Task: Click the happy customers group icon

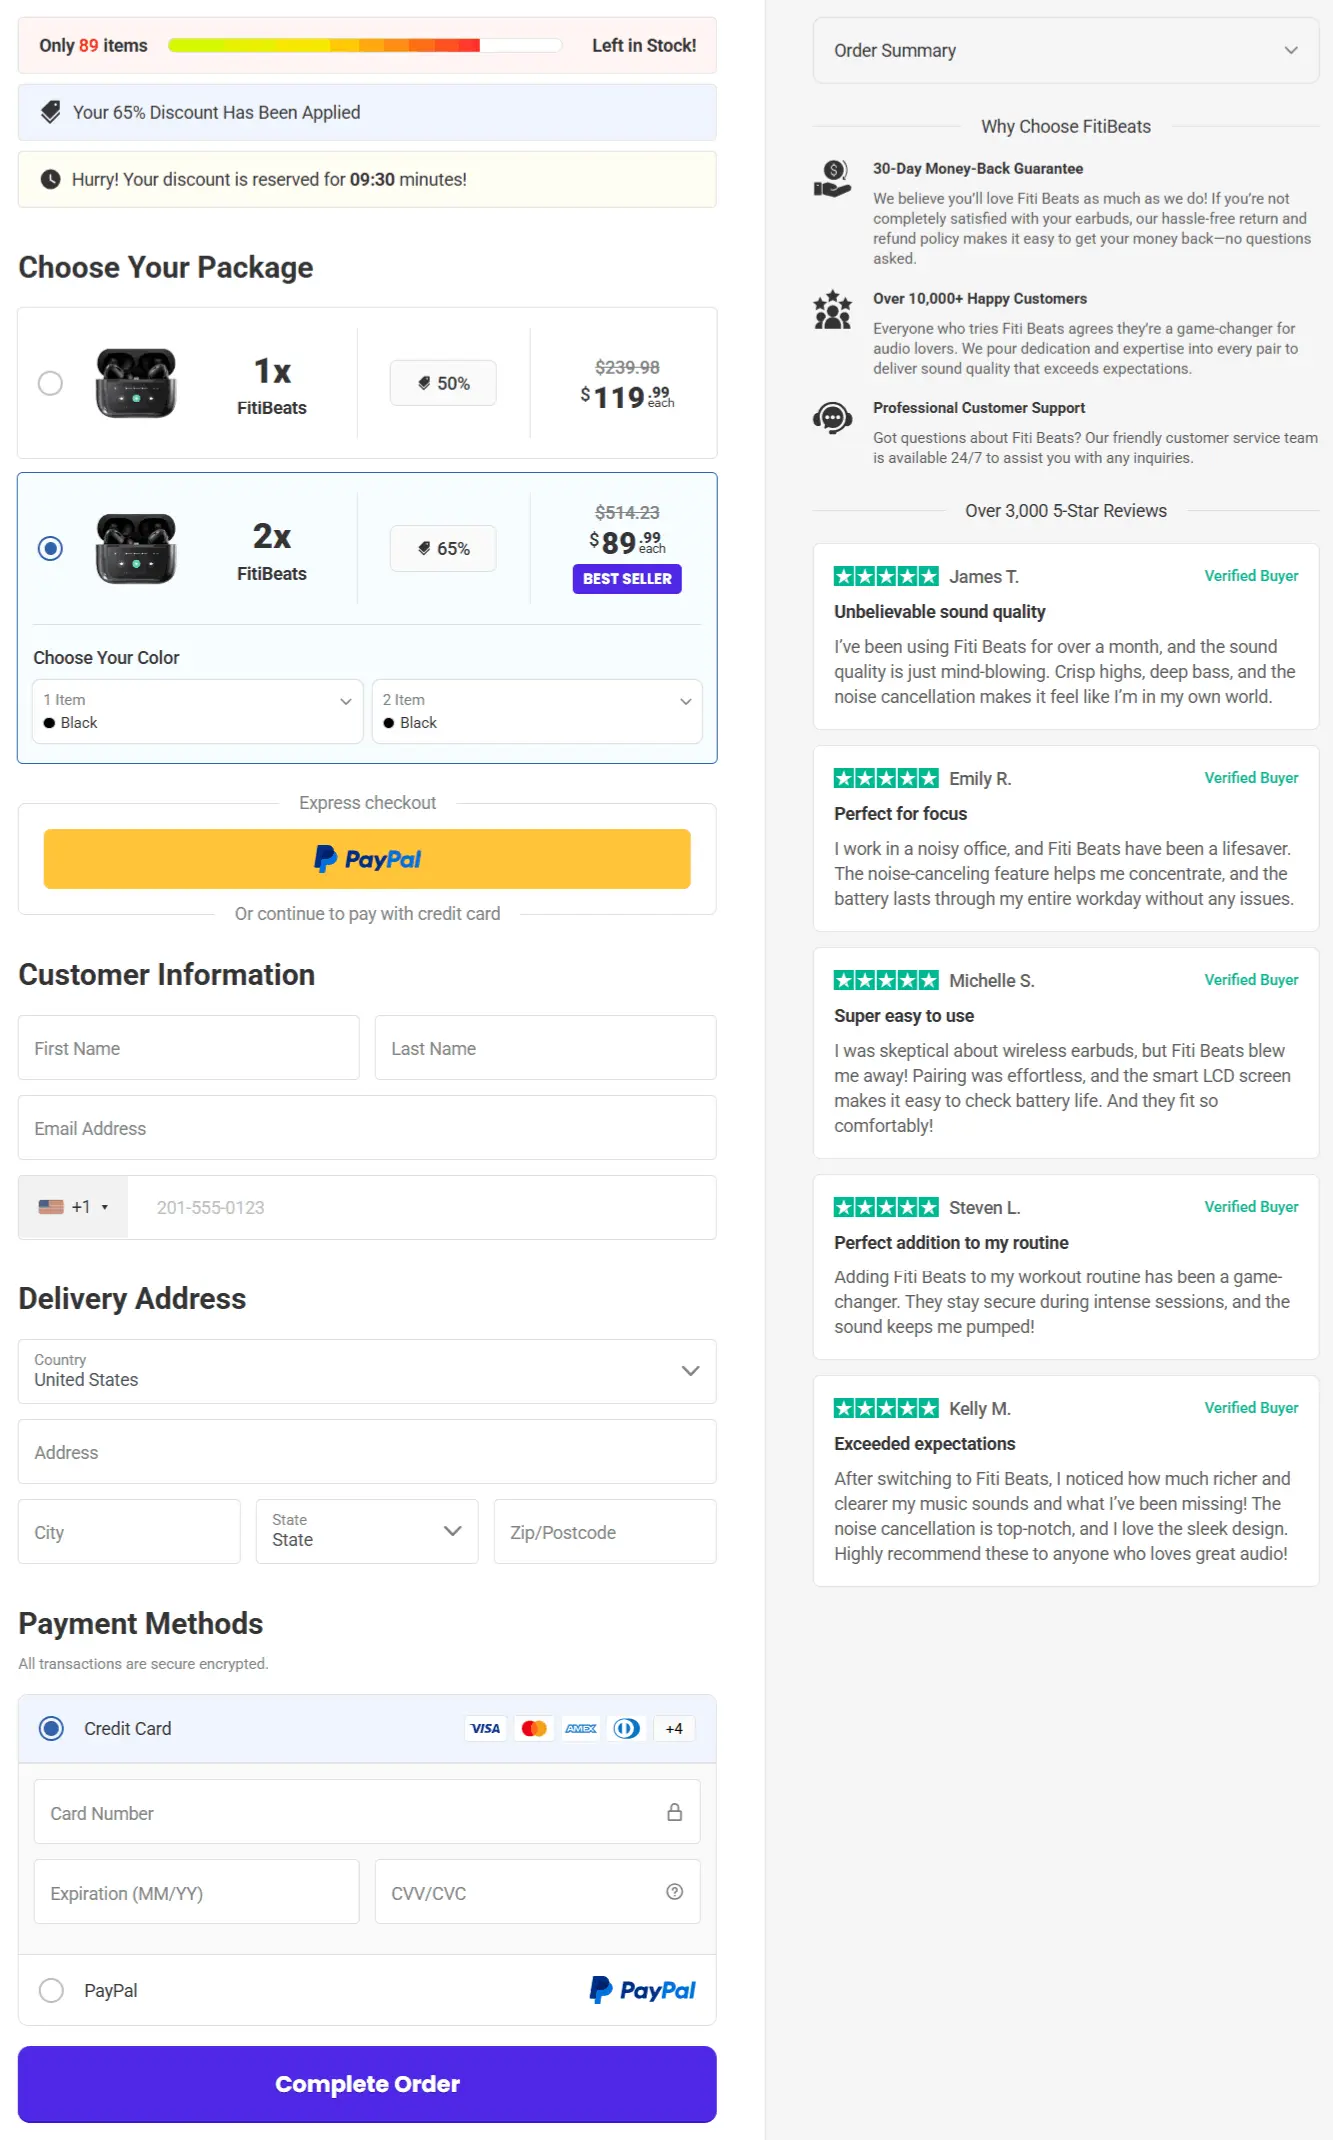Action: (832, 310)
